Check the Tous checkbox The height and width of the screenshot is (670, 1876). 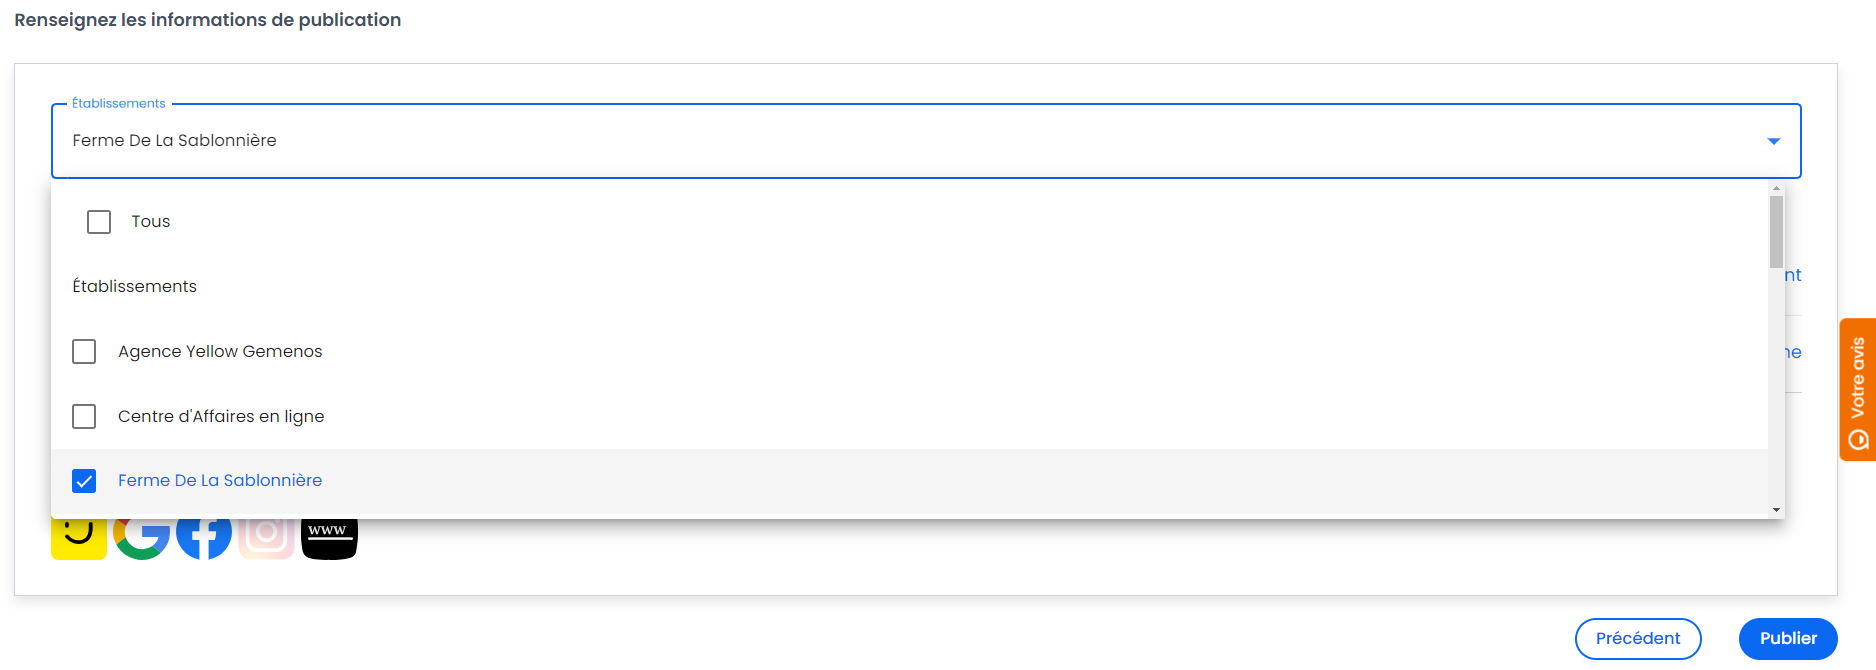click(x=99, y=222)
